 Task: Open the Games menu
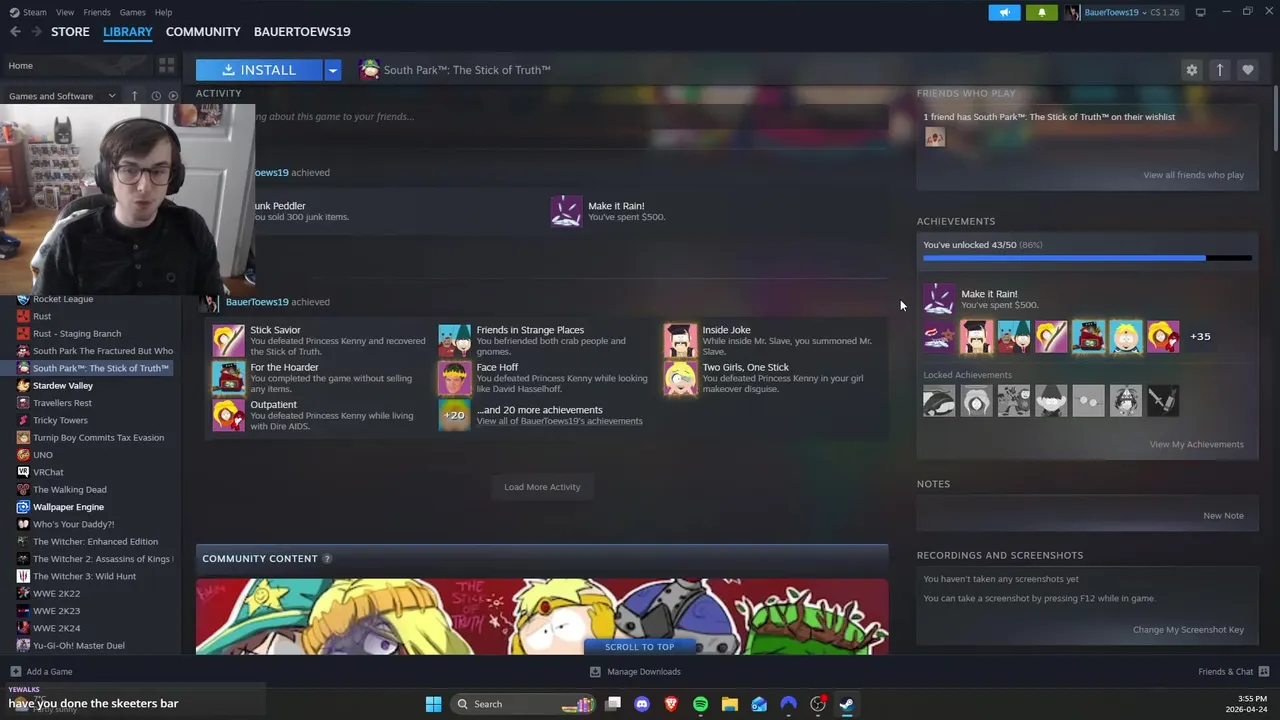pos(132,12)
